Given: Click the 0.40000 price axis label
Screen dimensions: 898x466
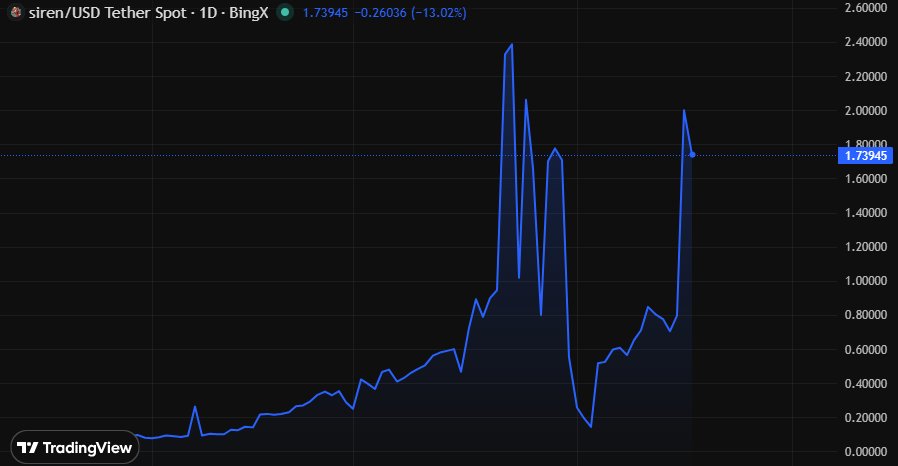Looking at the screenshot, I should click(x=865, y=384).
